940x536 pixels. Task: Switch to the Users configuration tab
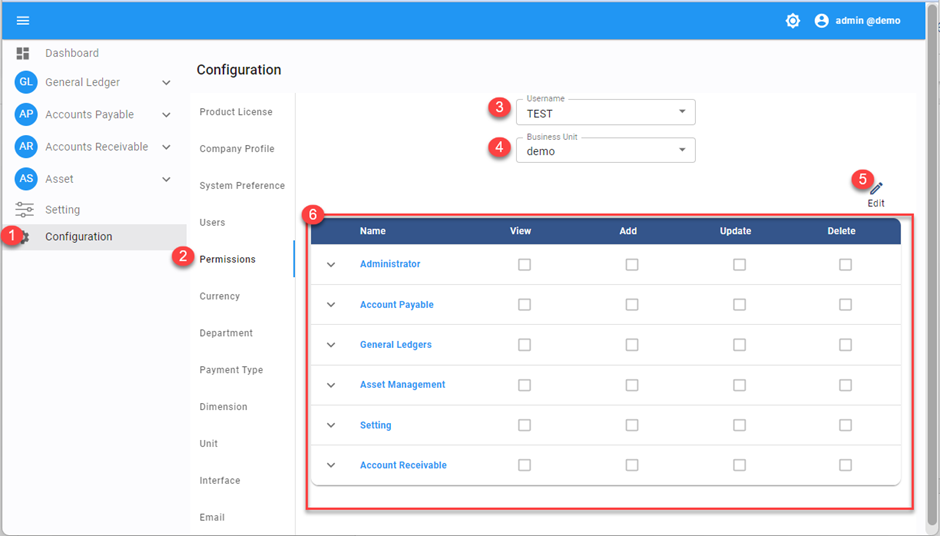pos(212,223)
